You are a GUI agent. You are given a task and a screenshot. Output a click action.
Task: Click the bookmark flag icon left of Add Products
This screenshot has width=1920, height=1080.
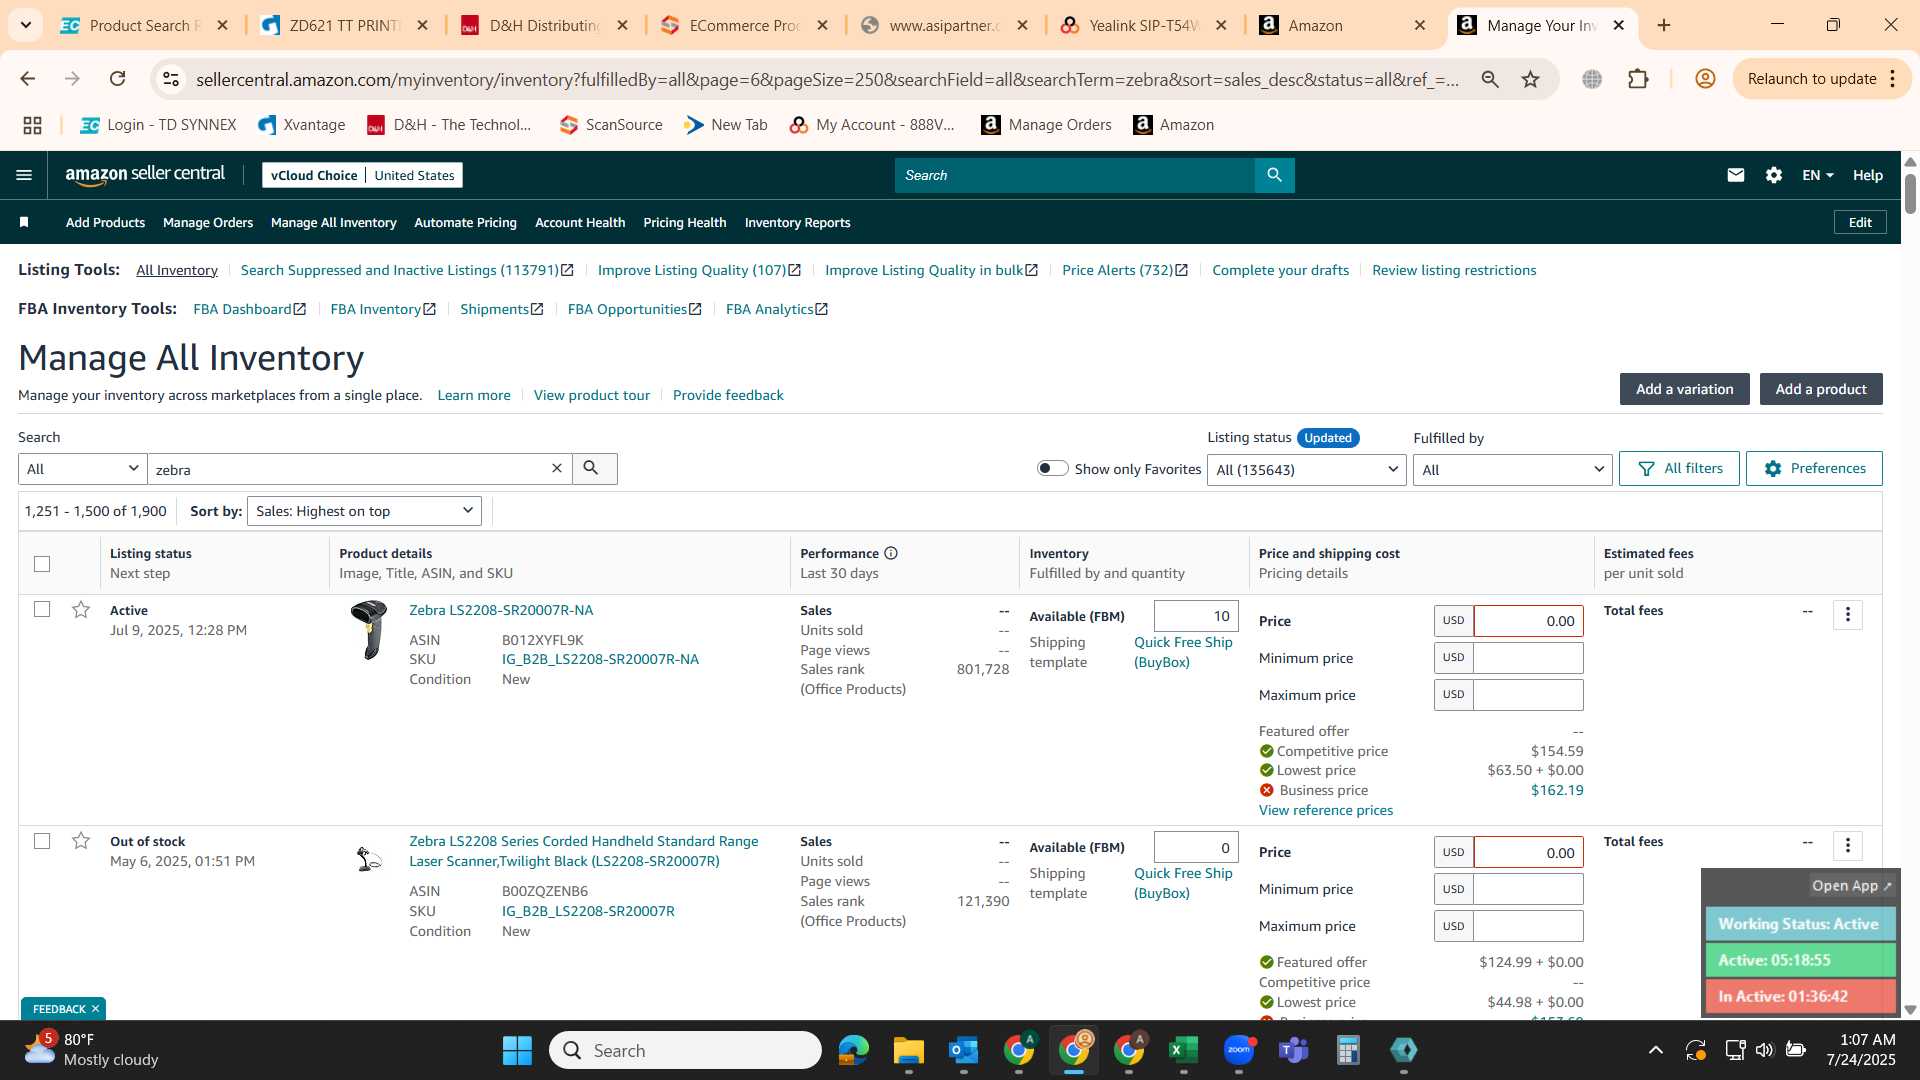coord(24,222)
